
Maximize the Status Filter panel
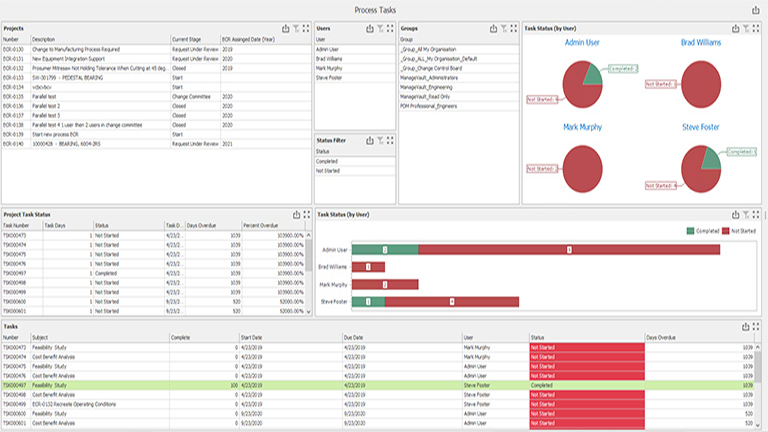click(390, 141)
